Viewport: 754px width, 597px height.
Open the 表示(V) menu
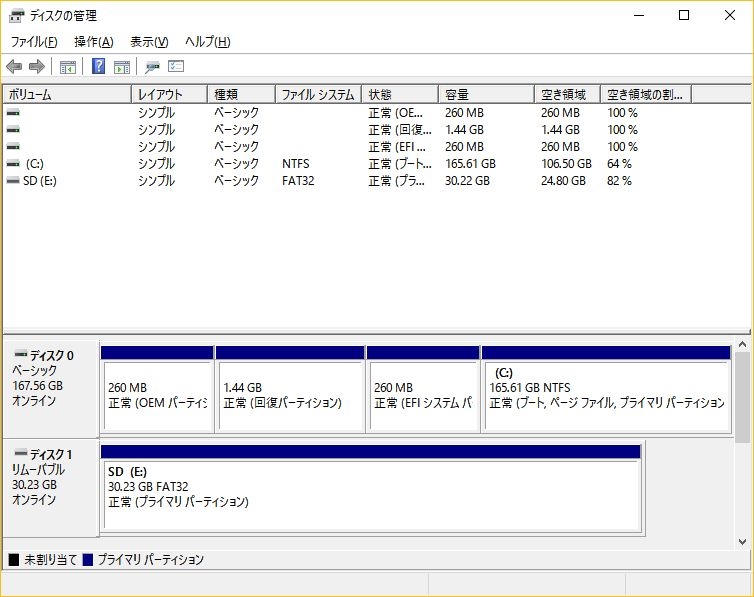pos(149,42)
